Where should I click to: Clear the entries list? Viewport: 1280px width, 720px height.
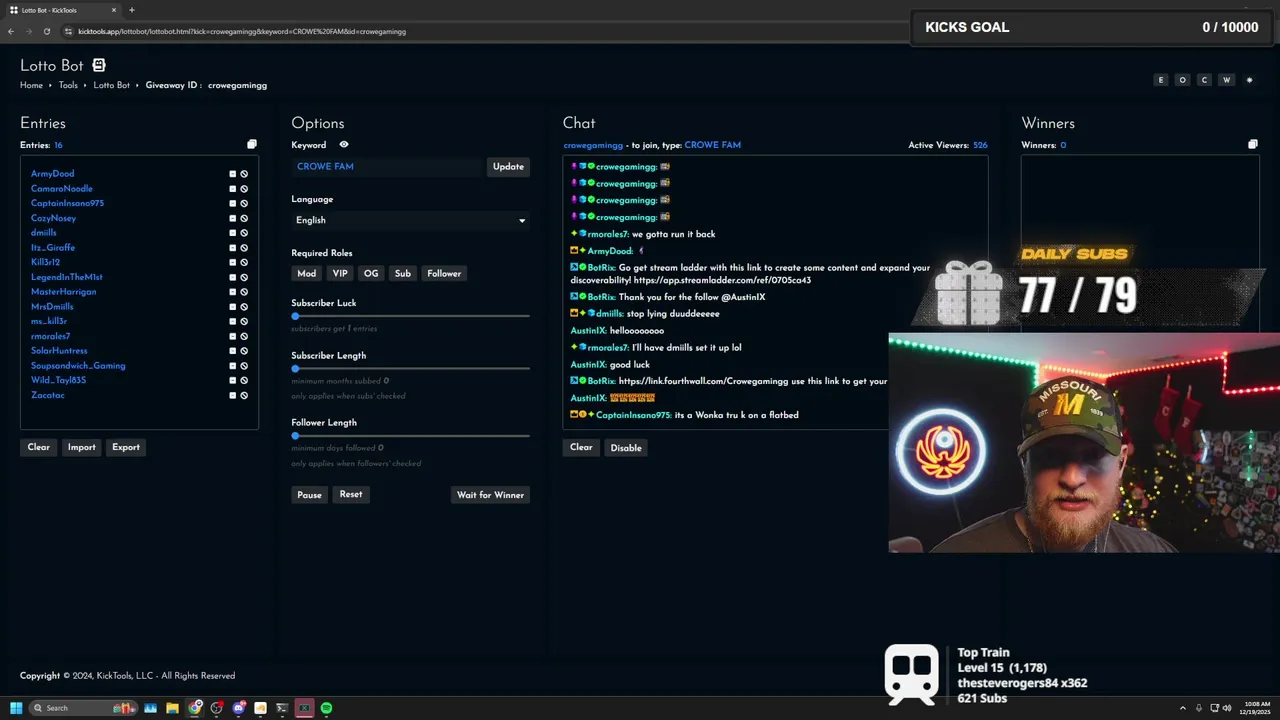click(38, 447)
